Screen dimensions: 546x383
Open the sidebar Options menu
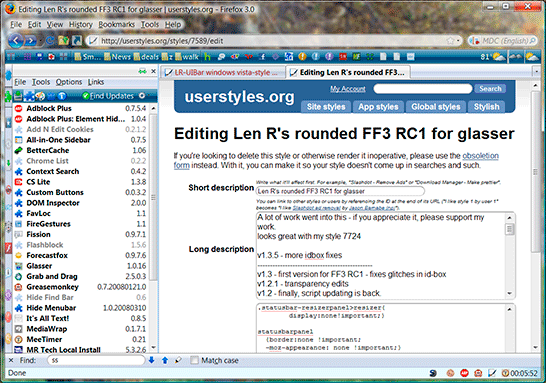pos(69,82)
